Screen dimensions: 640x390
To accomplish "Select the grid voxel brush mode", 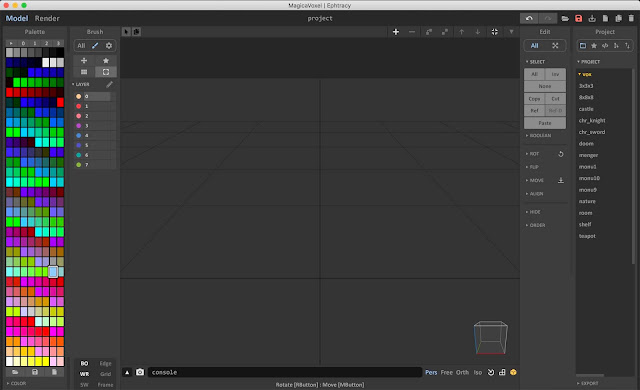I will (84, 72).
